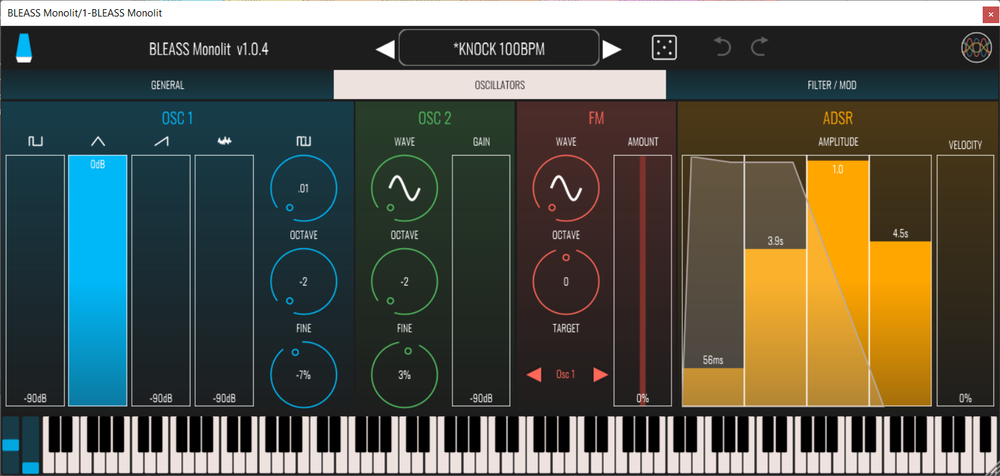Click the ADSR release bar at 4.5s
Viewport: 1000px width, 476px height.
[x=901, y=280]
